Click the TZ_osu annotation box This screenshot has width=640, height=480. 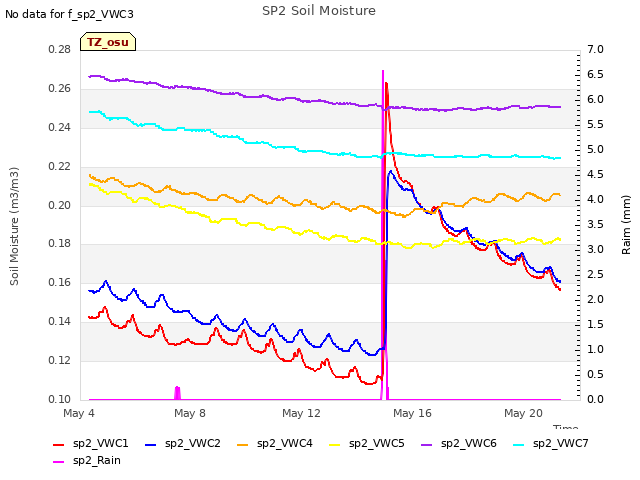click(x=108, y=42)
